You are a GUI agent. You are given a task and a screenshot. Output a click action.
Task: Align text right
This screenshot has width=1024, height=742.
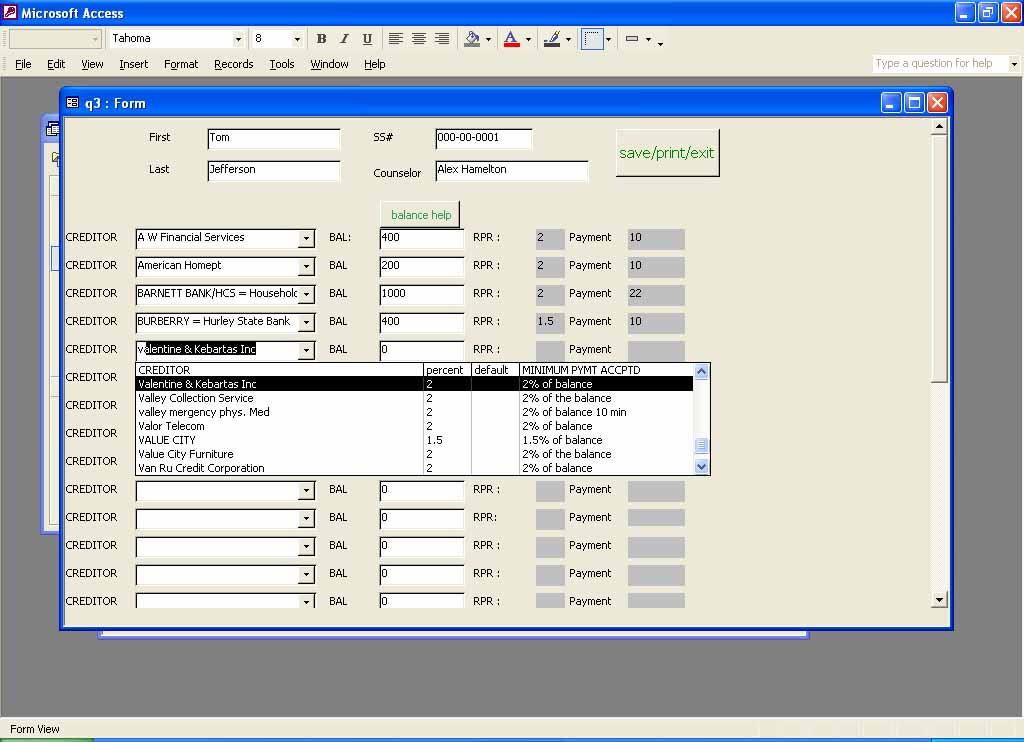click(442, 39)
